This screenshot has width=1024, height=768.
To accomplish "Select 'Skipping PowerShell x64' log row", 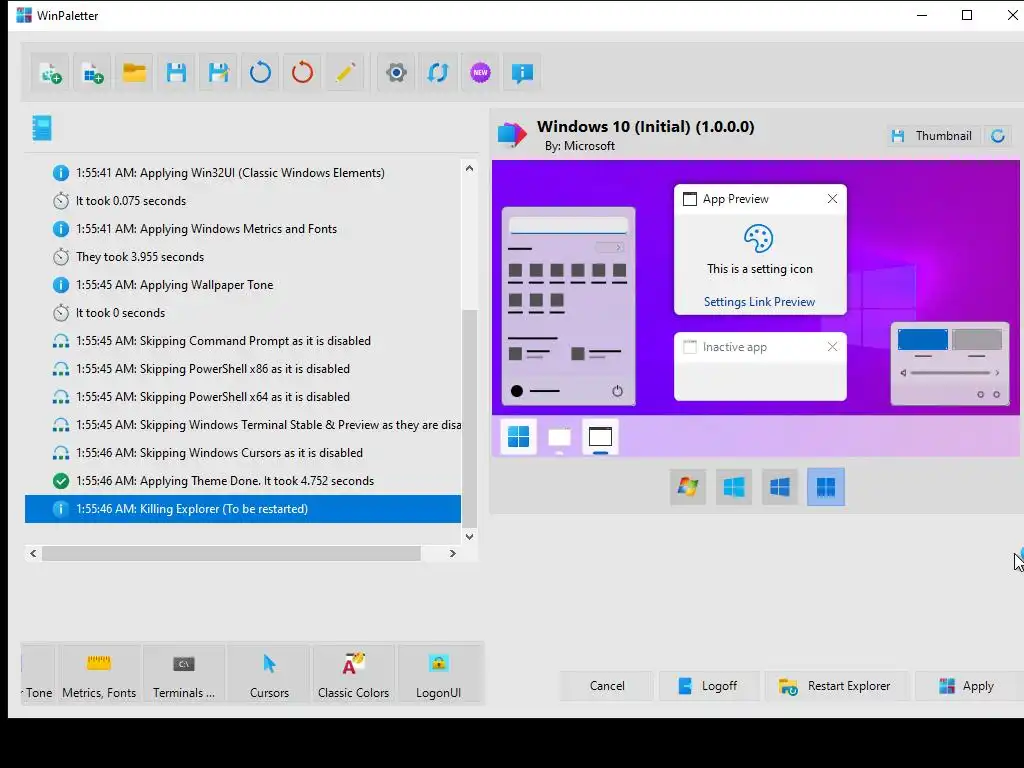I will tap(243, 397).
